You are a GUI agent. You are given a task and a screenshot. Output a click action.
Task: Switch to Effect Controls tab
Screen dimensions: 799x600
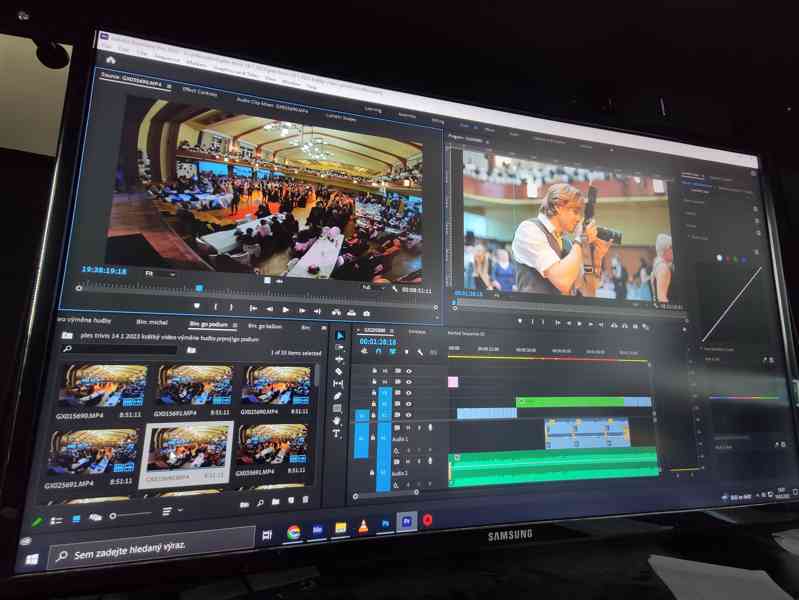coord(200,92)
